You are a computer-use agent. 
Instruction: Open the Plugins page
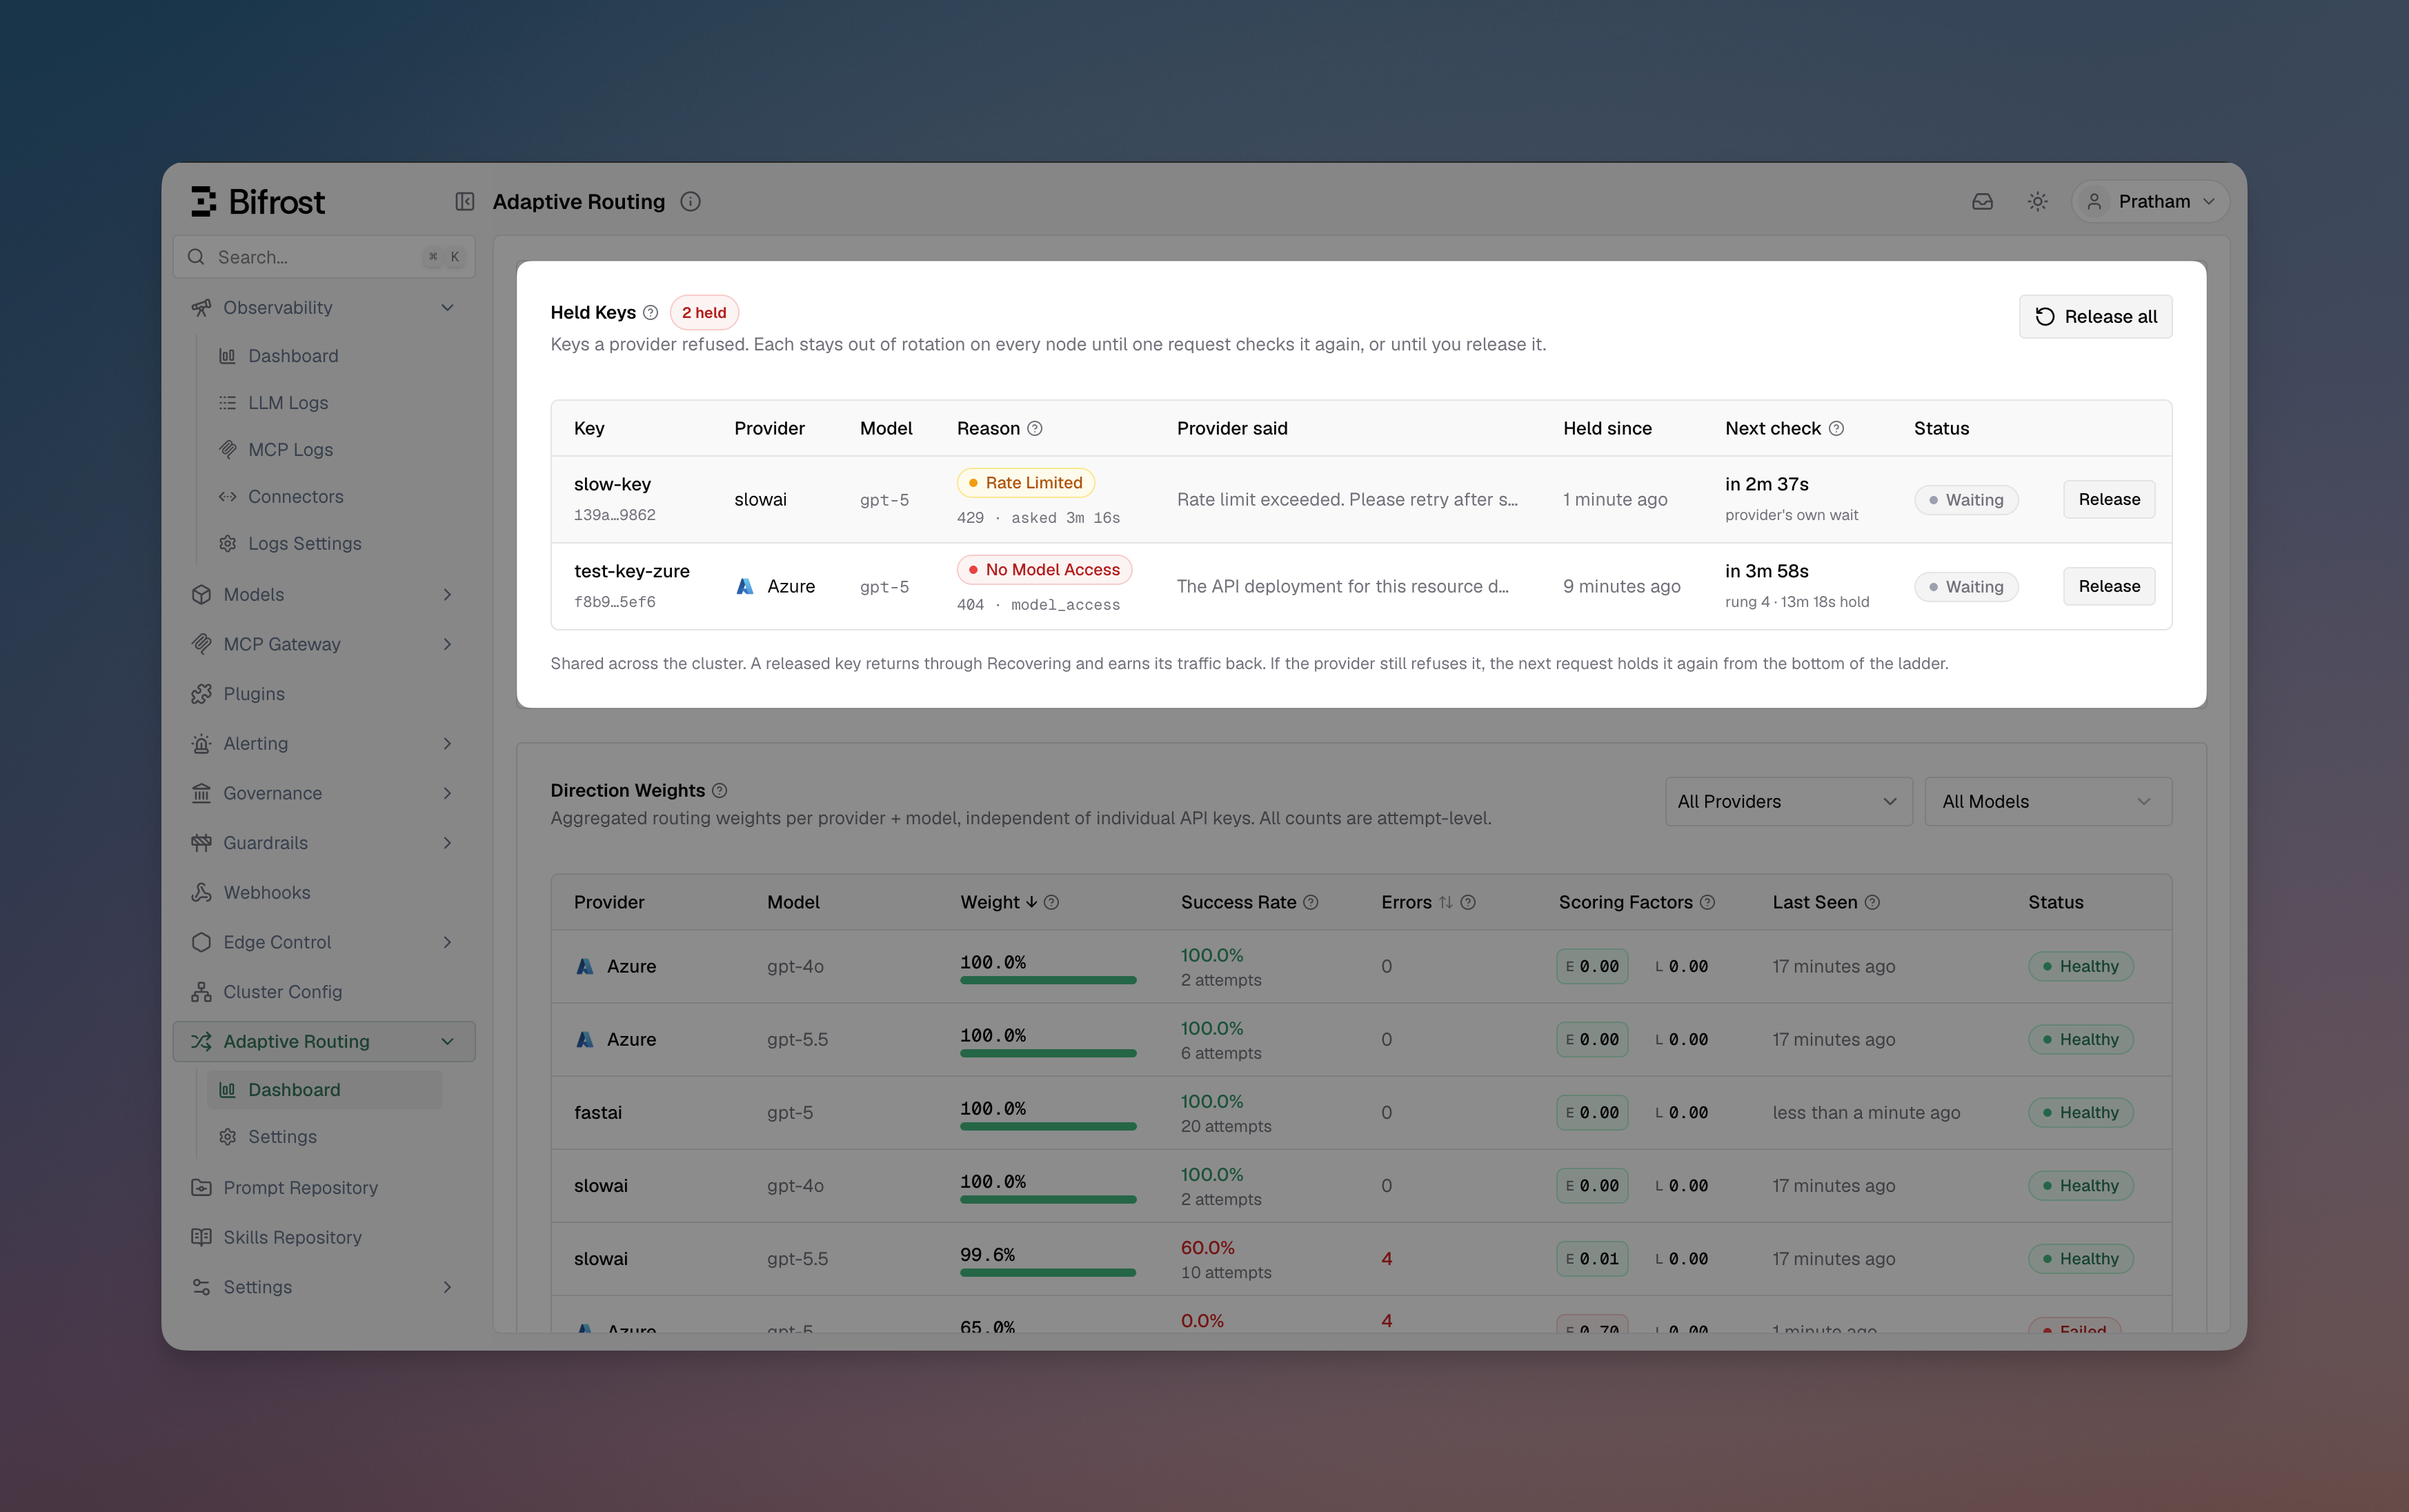point(254,694)
